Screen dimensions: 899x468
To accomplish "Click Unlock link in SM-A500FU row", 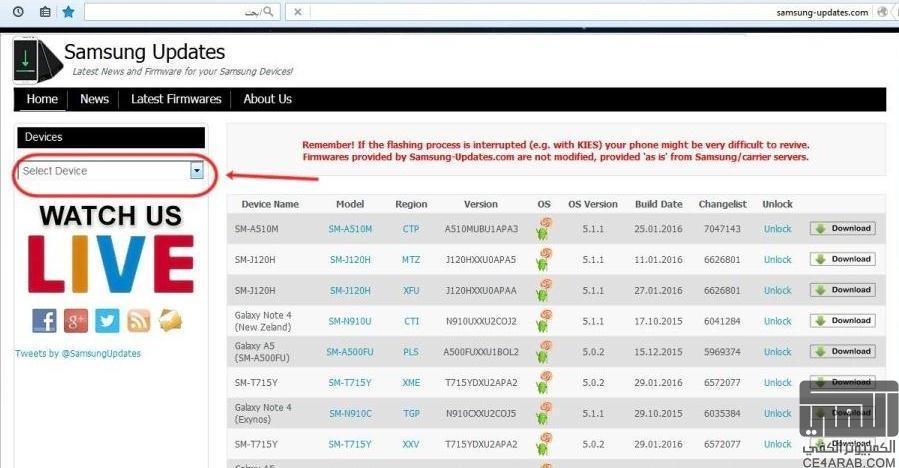I will point(777,352).
